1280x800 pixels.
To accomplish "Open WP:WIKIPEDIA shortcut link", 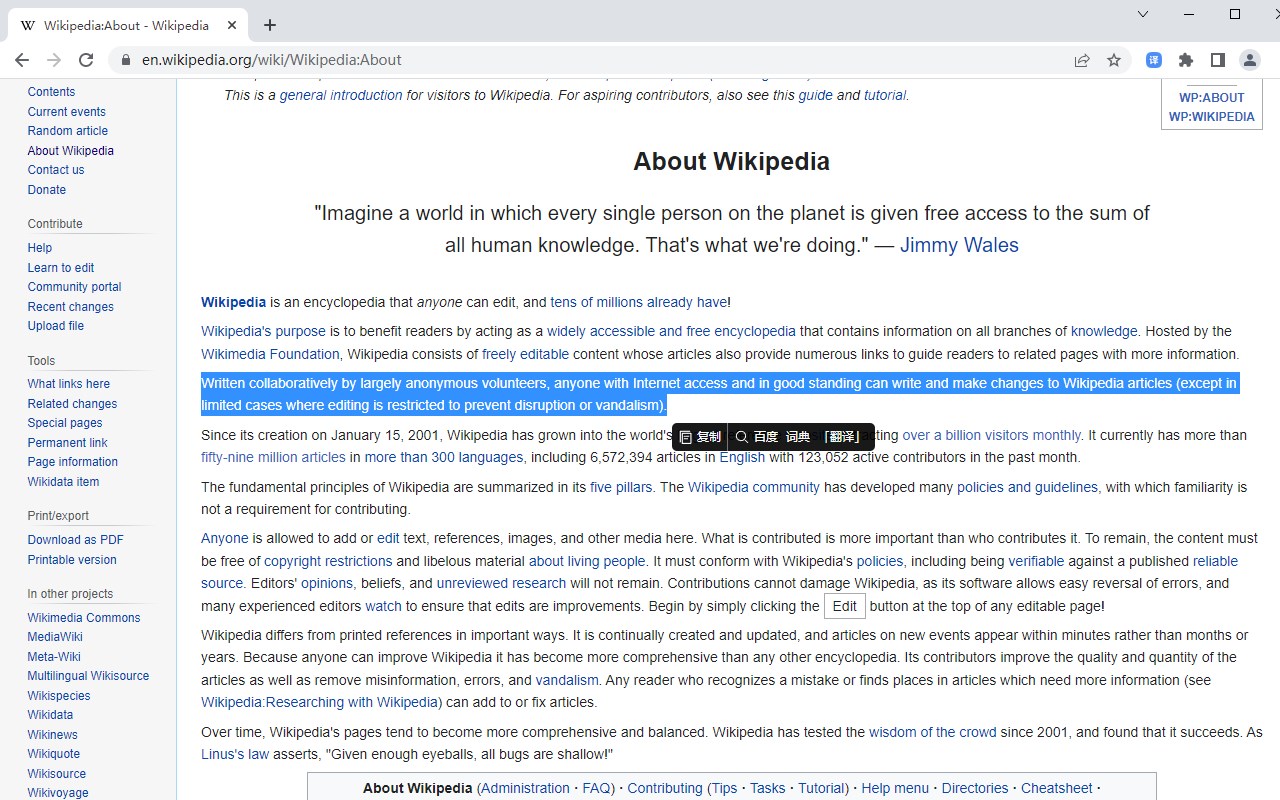I will pyautogui.click(x=1212, y=117).
